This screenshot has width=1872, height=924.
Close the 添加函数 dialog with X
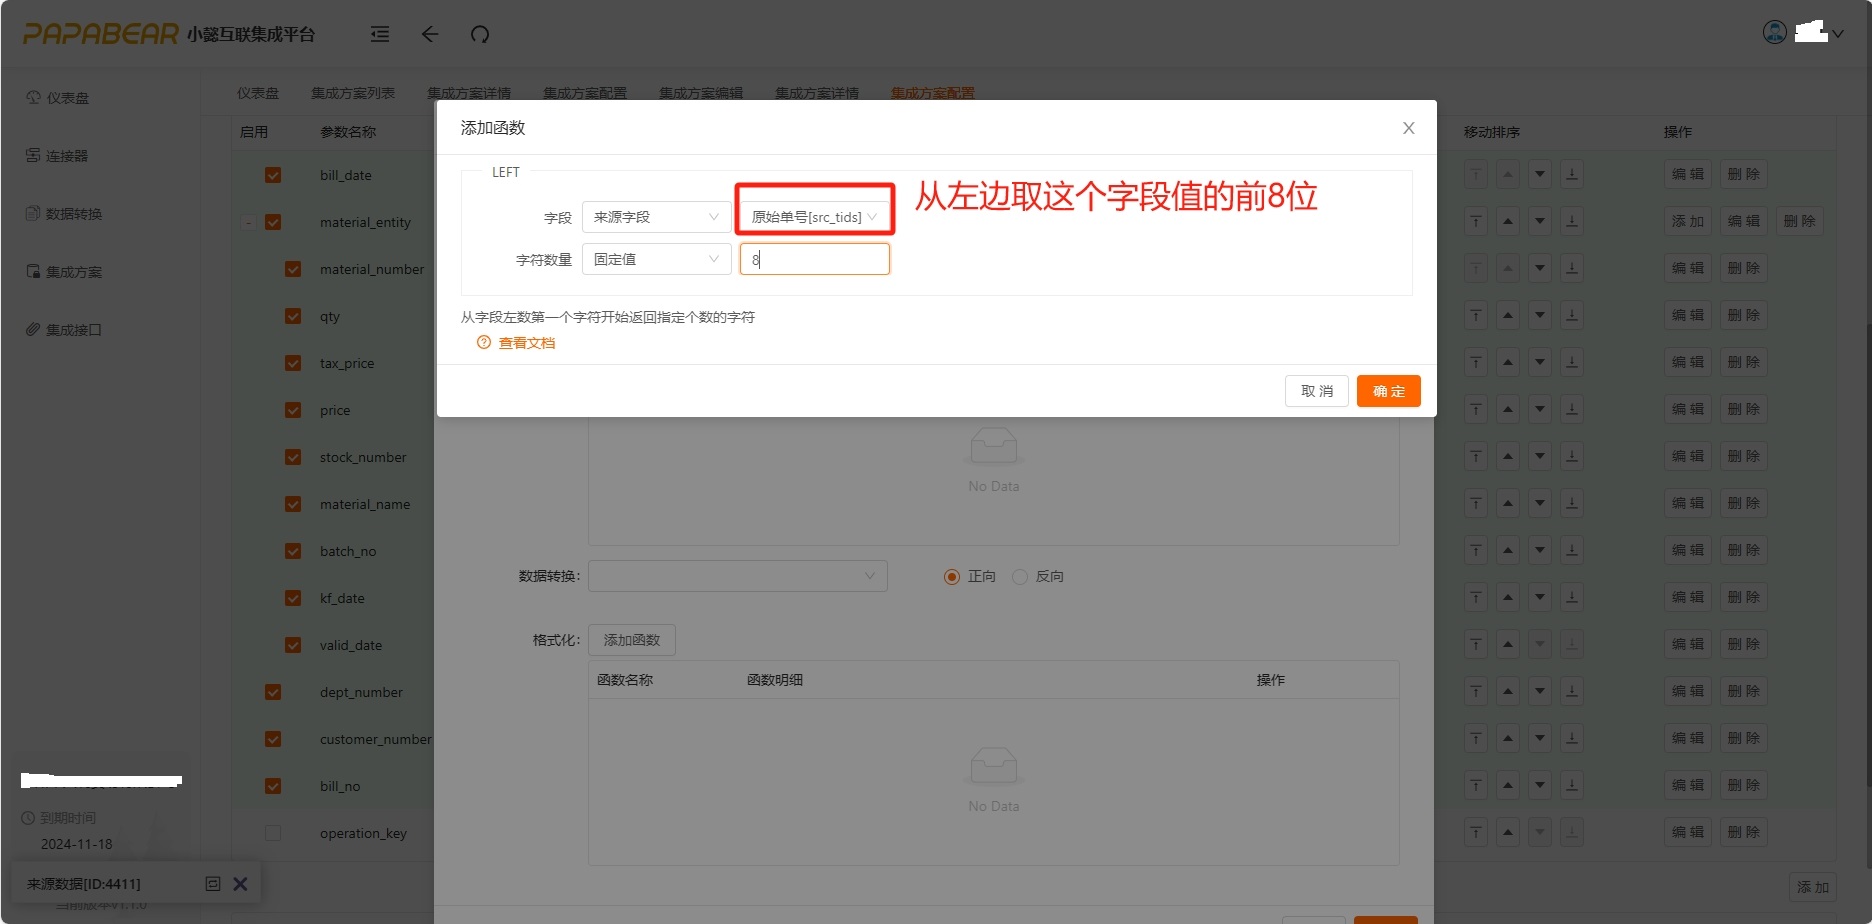pos(1408,128)
